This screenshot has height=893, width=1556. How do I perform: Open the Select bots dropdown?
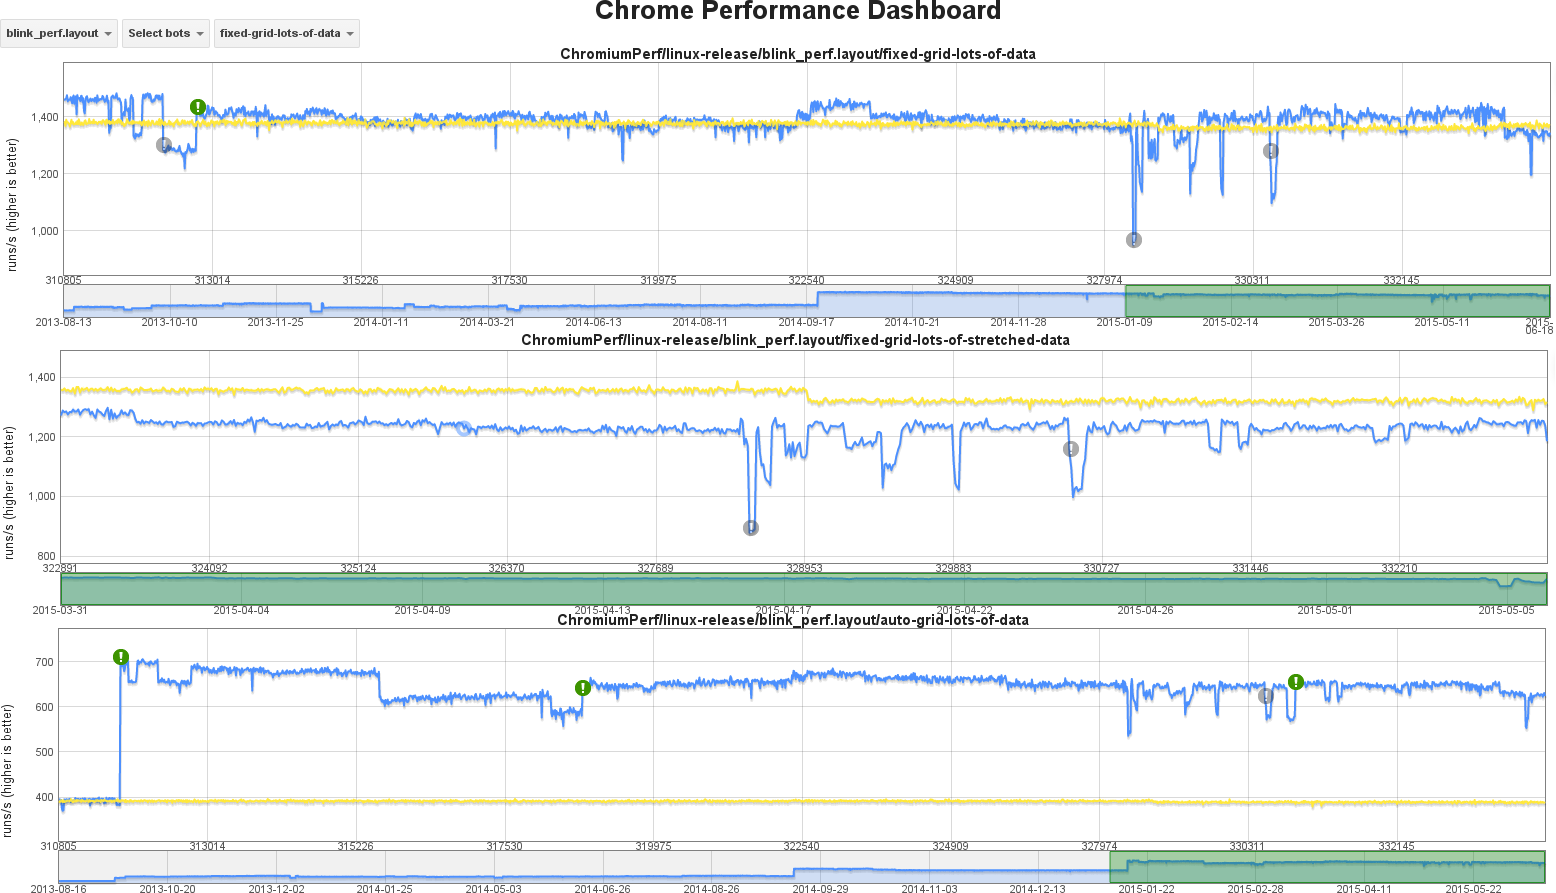166,33
